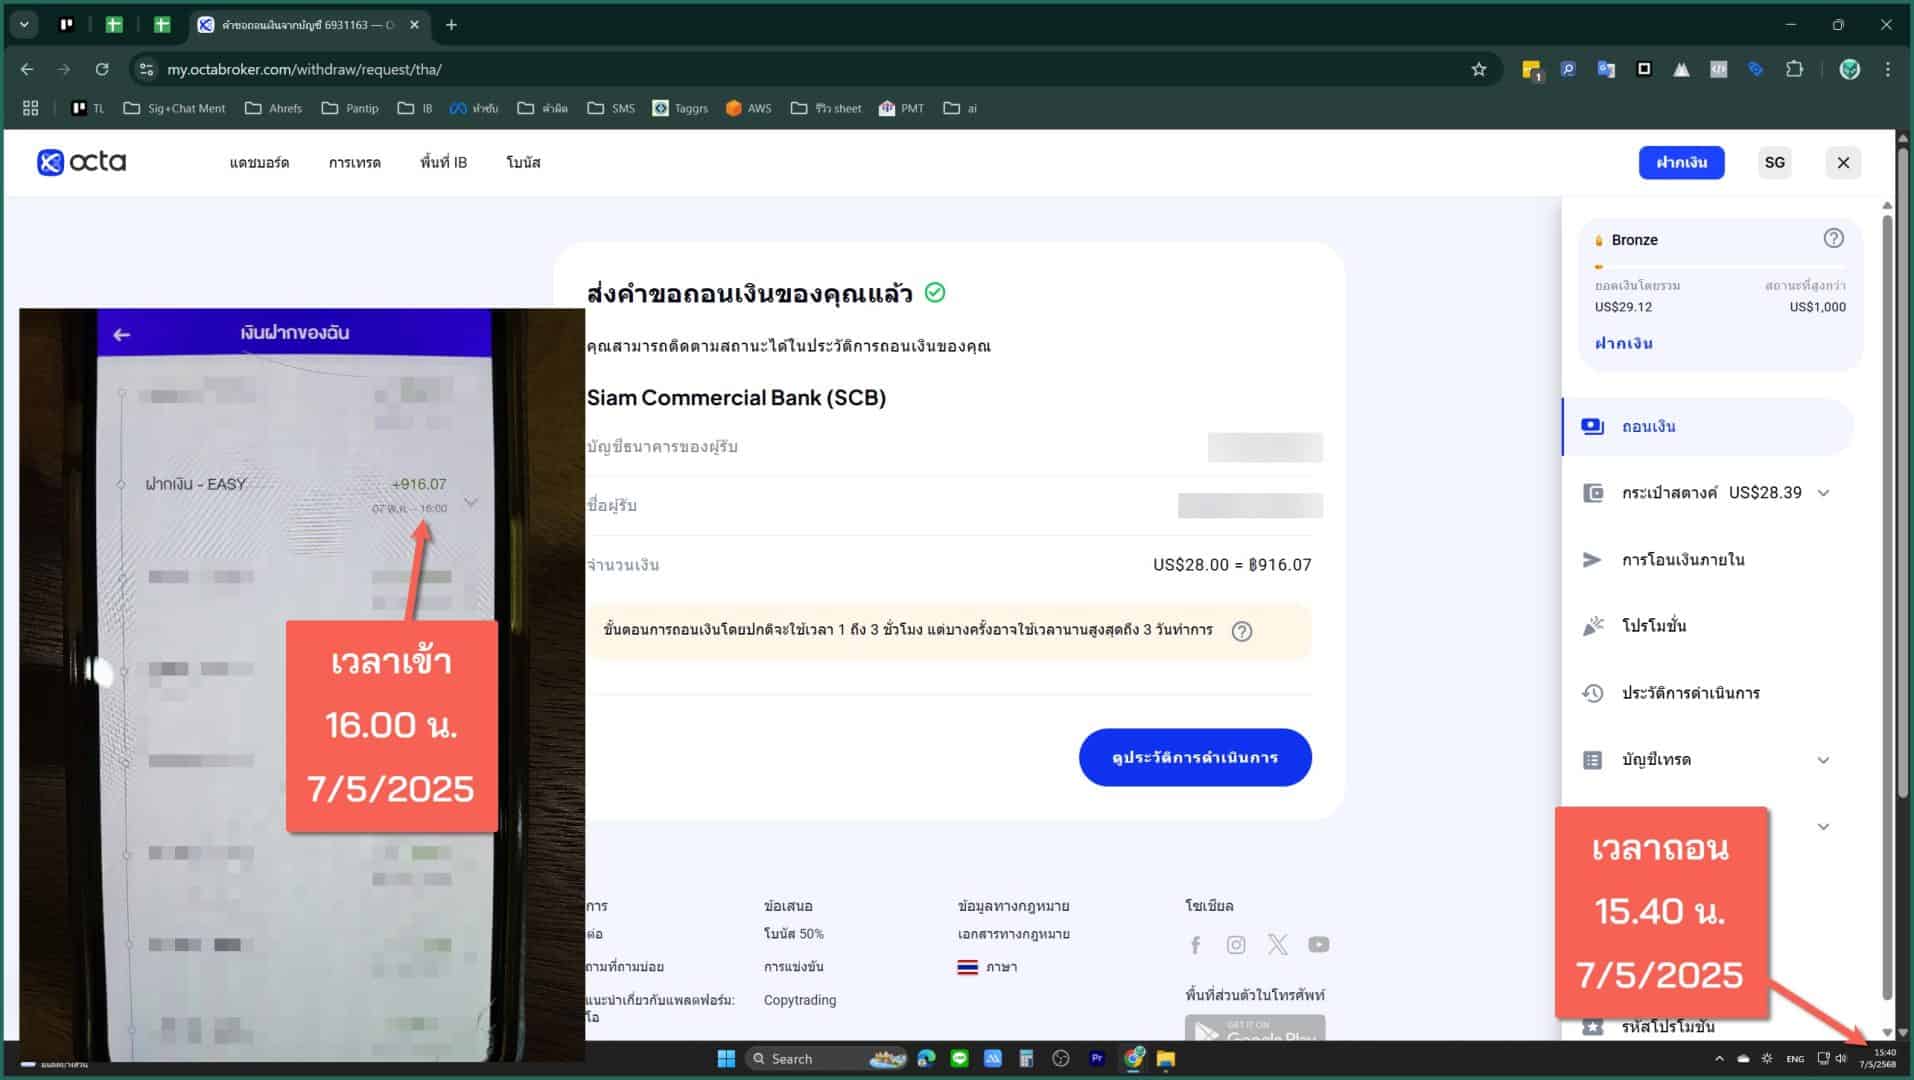This screenshot has height=1080, width=1914.
Task: Open การแข่งขัน footer link
Action: pos(793,967)
